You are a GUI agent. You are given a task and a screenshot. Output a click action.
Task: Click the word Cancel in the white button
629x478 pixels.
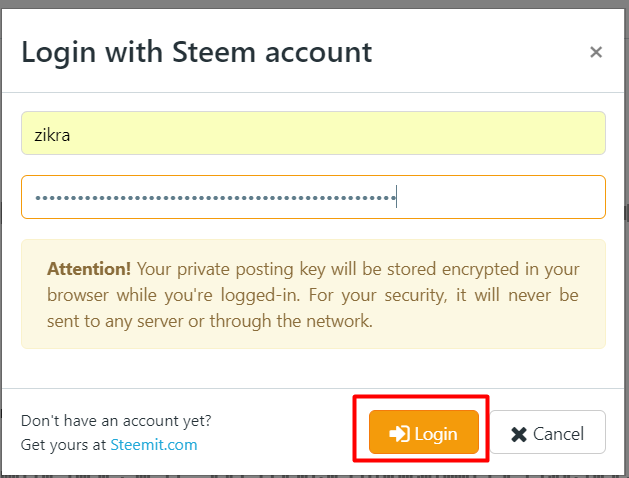[x=558, y=434]
